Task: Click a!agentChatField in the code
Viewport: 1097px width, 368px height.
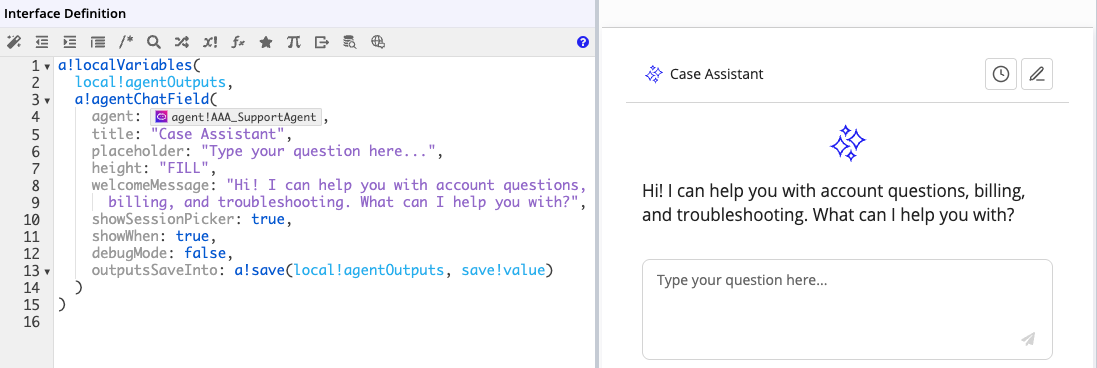Action: pos(142,100)
